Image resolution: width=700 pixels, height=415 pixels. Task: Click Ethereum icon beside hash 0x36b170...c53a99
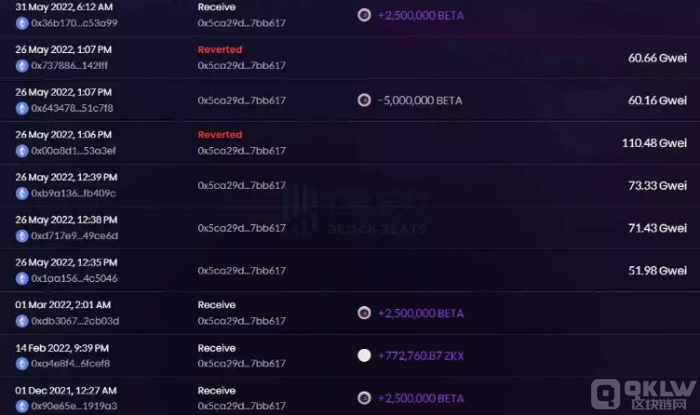[x=22, y=23]
